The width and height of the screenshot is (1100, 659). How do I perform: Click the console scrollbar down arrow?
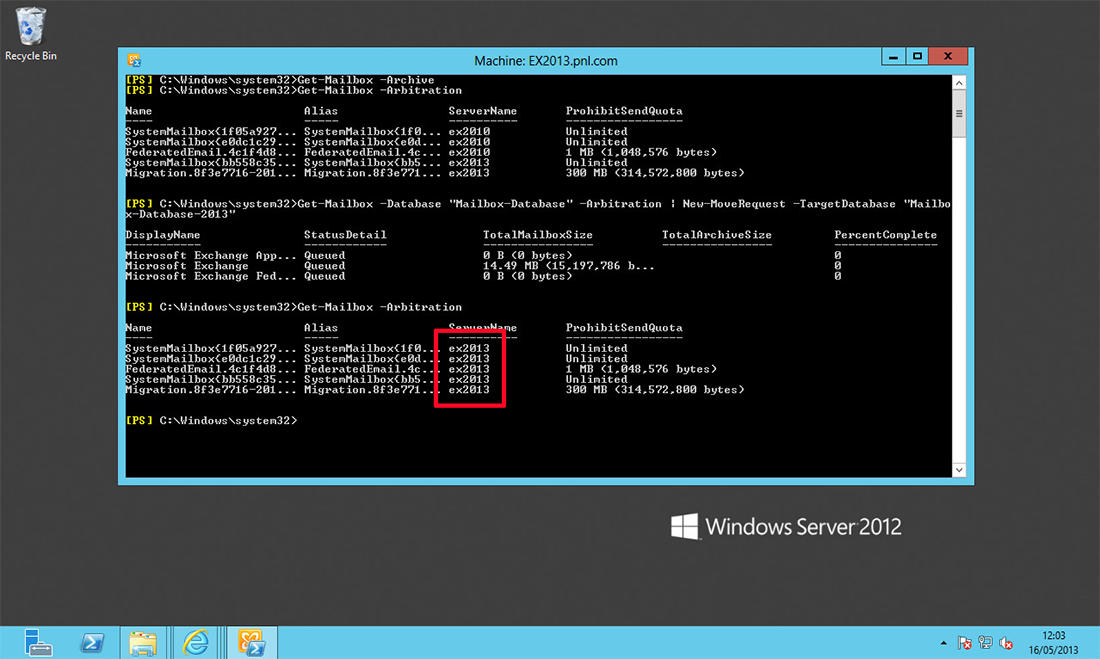pos(959,470)
